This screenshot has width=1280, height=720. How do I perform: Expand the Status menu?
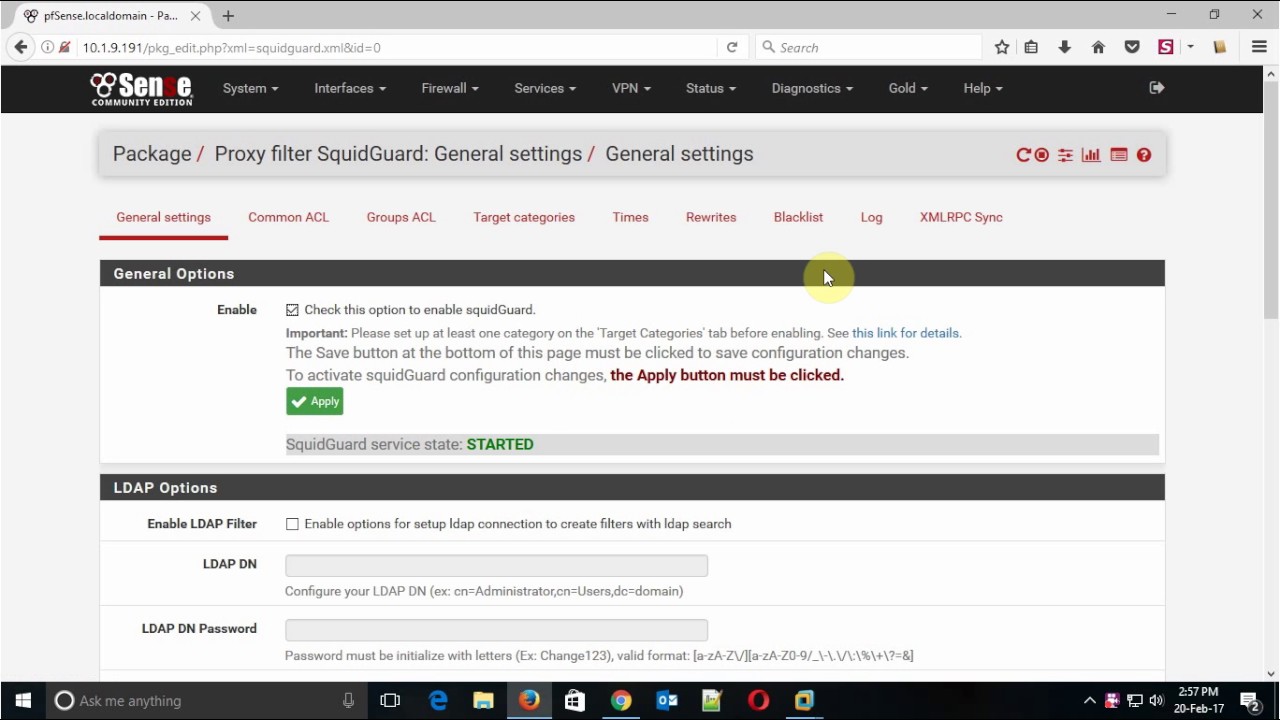point(711,88)
